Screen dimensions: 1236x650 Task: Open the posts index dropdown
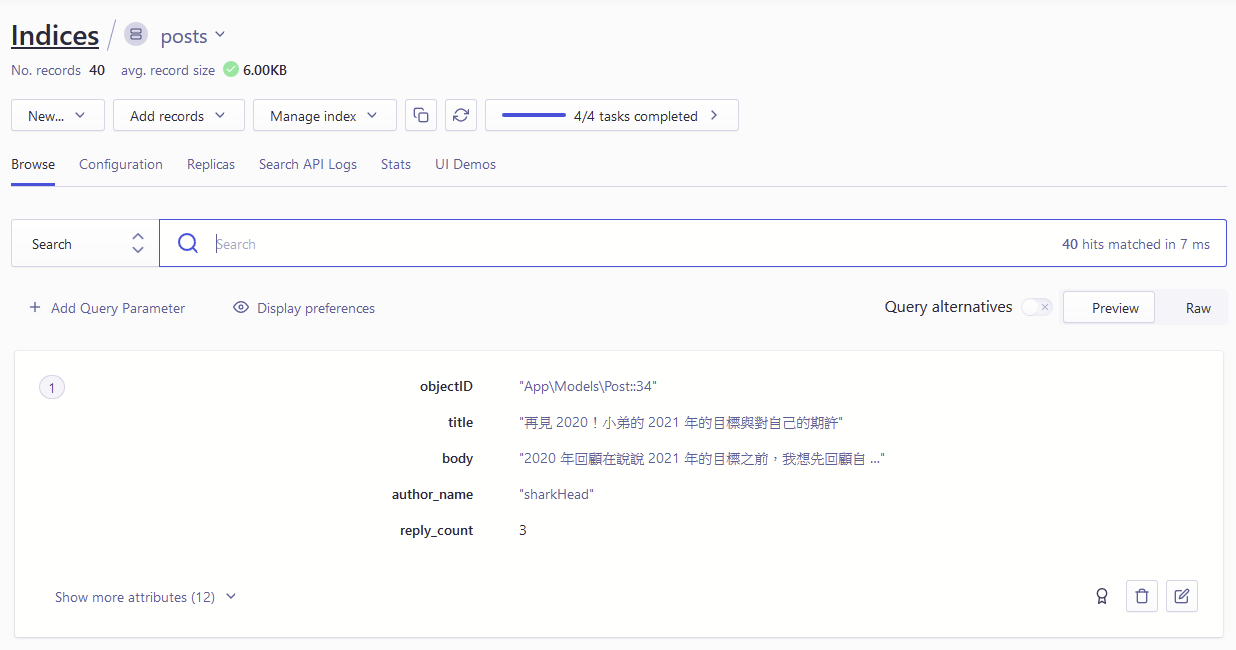coord(193,36)
